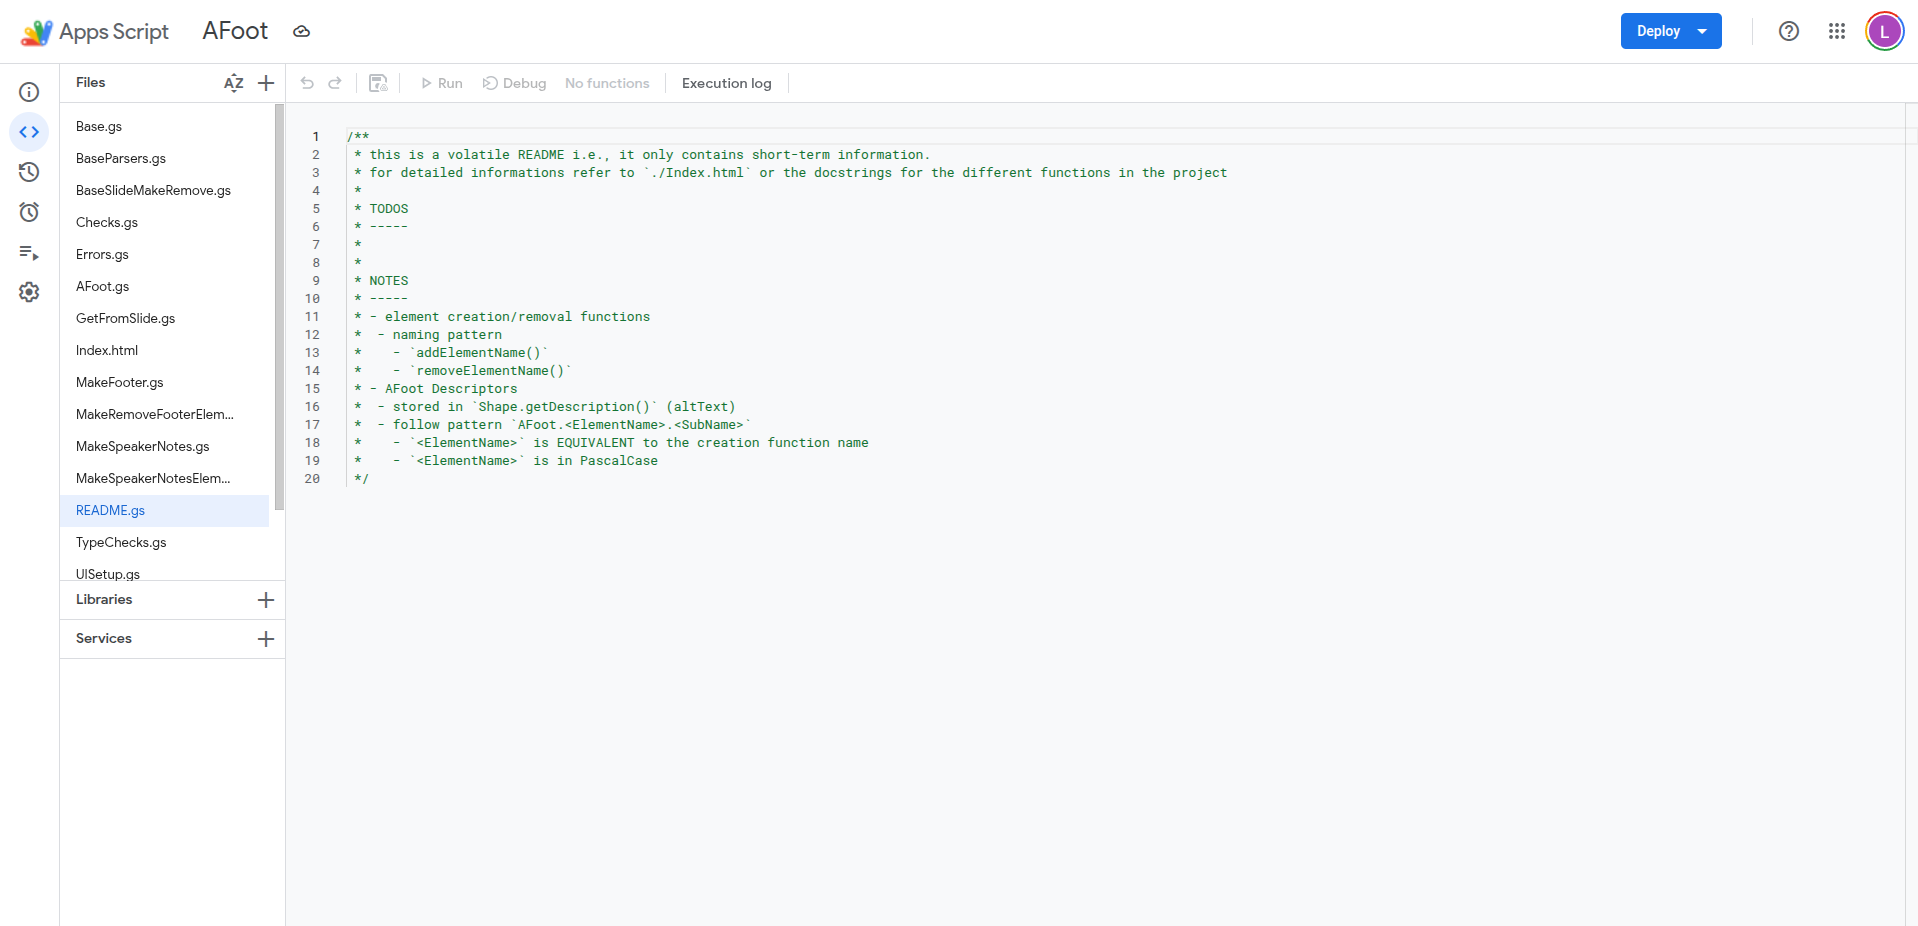Open the Execution log
The image size is (1918, 926).
(x=726, y=83)
